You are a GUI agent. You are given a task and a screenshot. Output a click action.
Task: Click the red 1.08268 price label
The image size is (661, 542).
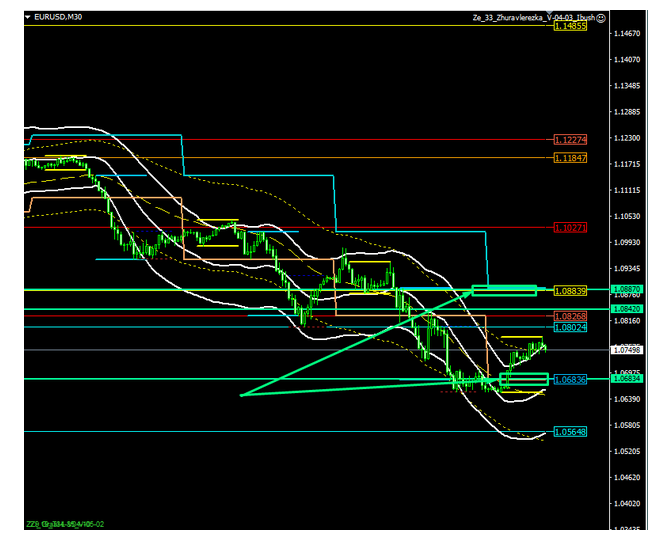(569, 316)
